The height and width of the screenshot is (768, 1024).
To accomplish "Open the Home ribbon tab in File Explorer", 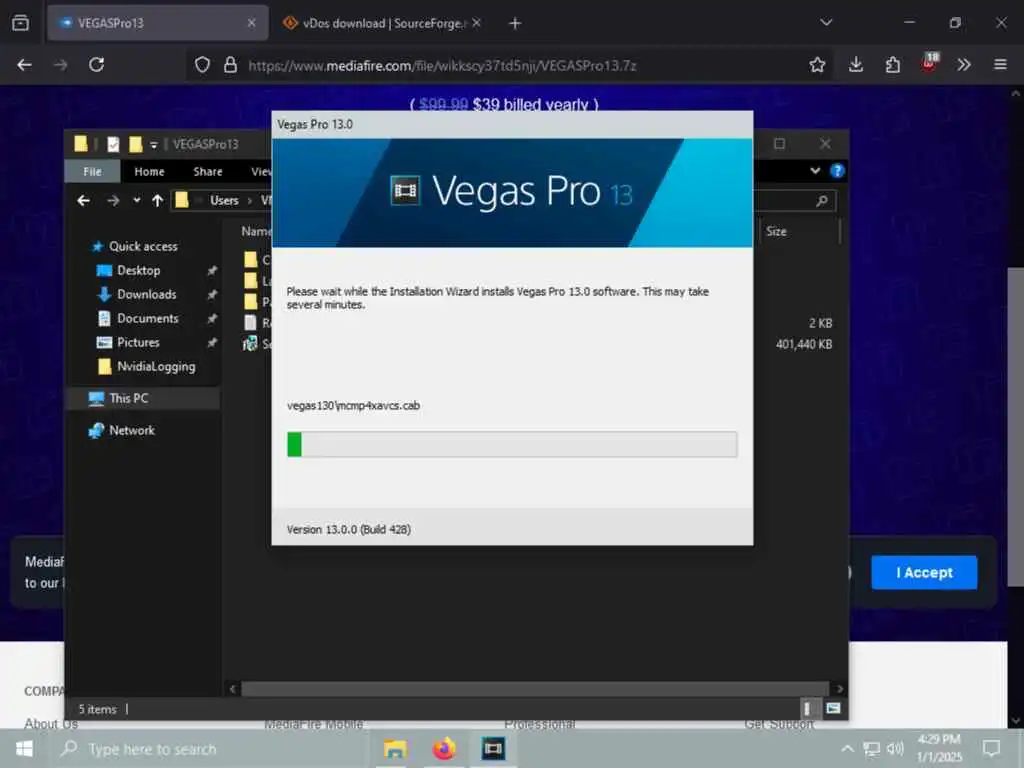I will 149,171.
